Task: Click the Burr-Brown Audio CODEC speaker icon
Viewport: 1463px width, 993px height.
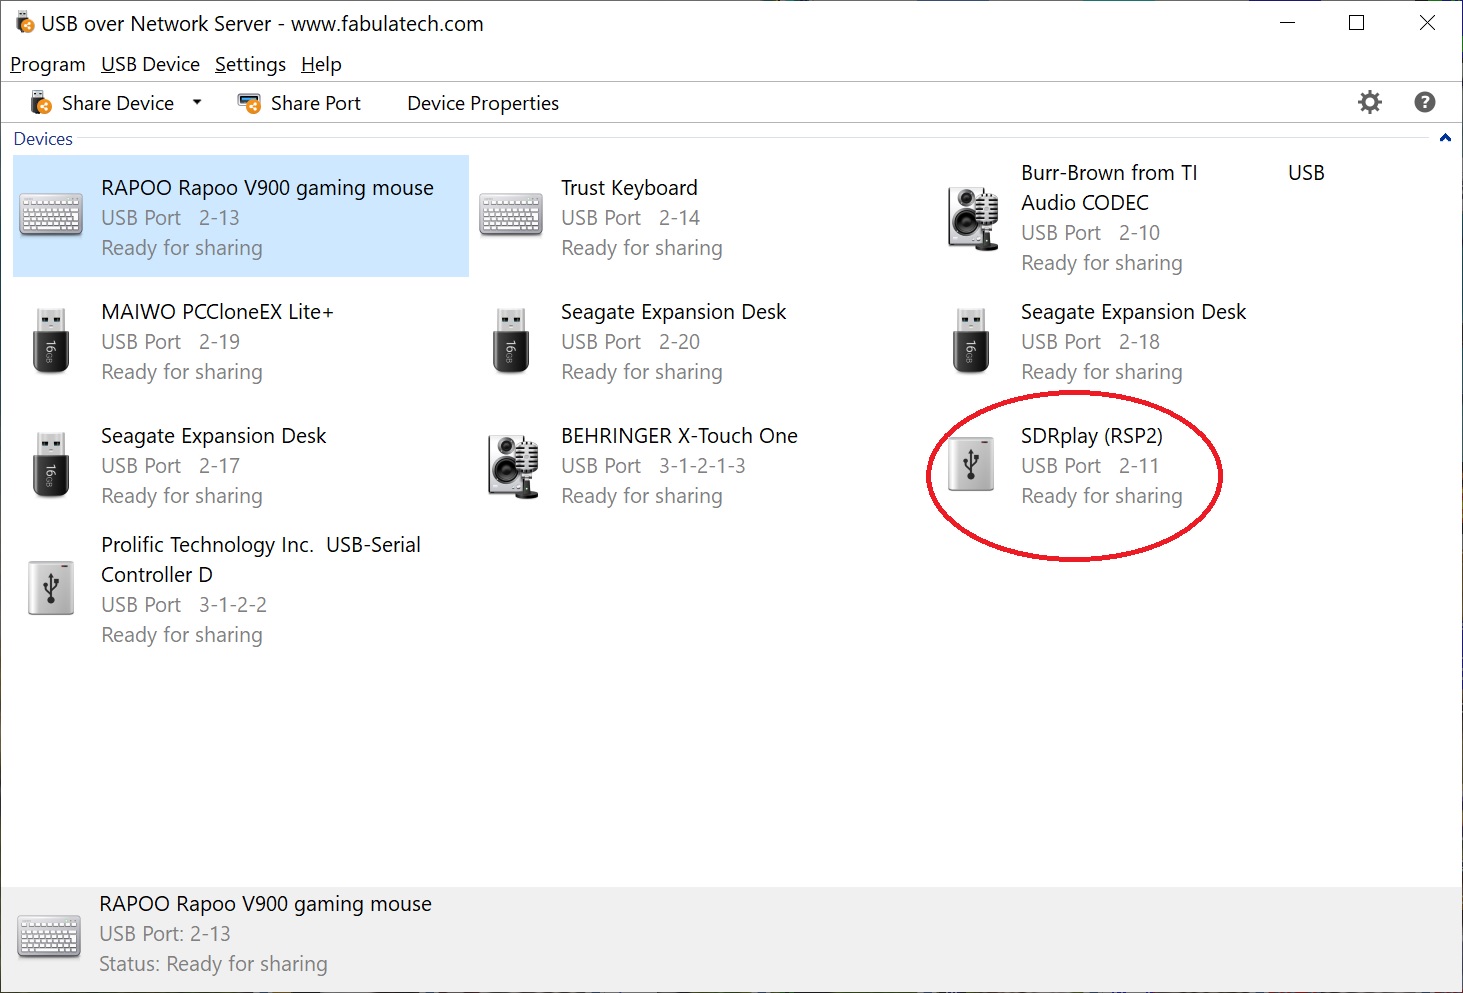Action: 972,218
